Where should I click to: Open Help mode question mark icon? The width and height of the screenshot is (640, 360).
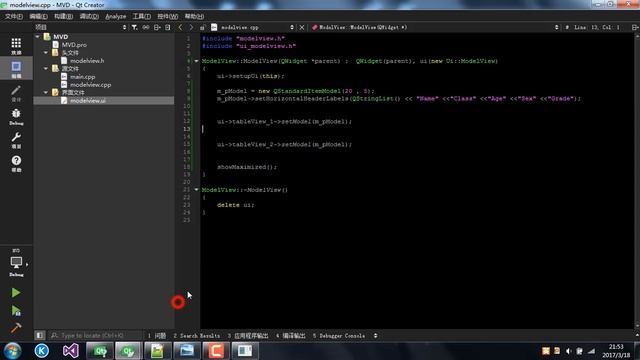pos(16,163)
